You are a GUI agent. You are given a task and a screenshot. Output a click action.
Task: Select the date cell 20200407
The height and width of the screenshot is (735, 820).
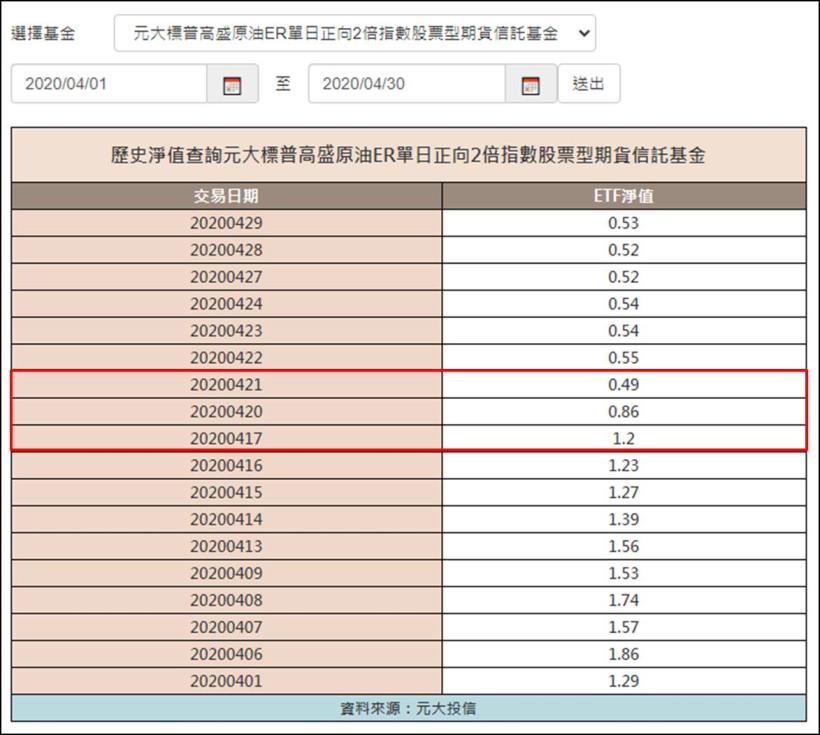click(x=226, y=627)
